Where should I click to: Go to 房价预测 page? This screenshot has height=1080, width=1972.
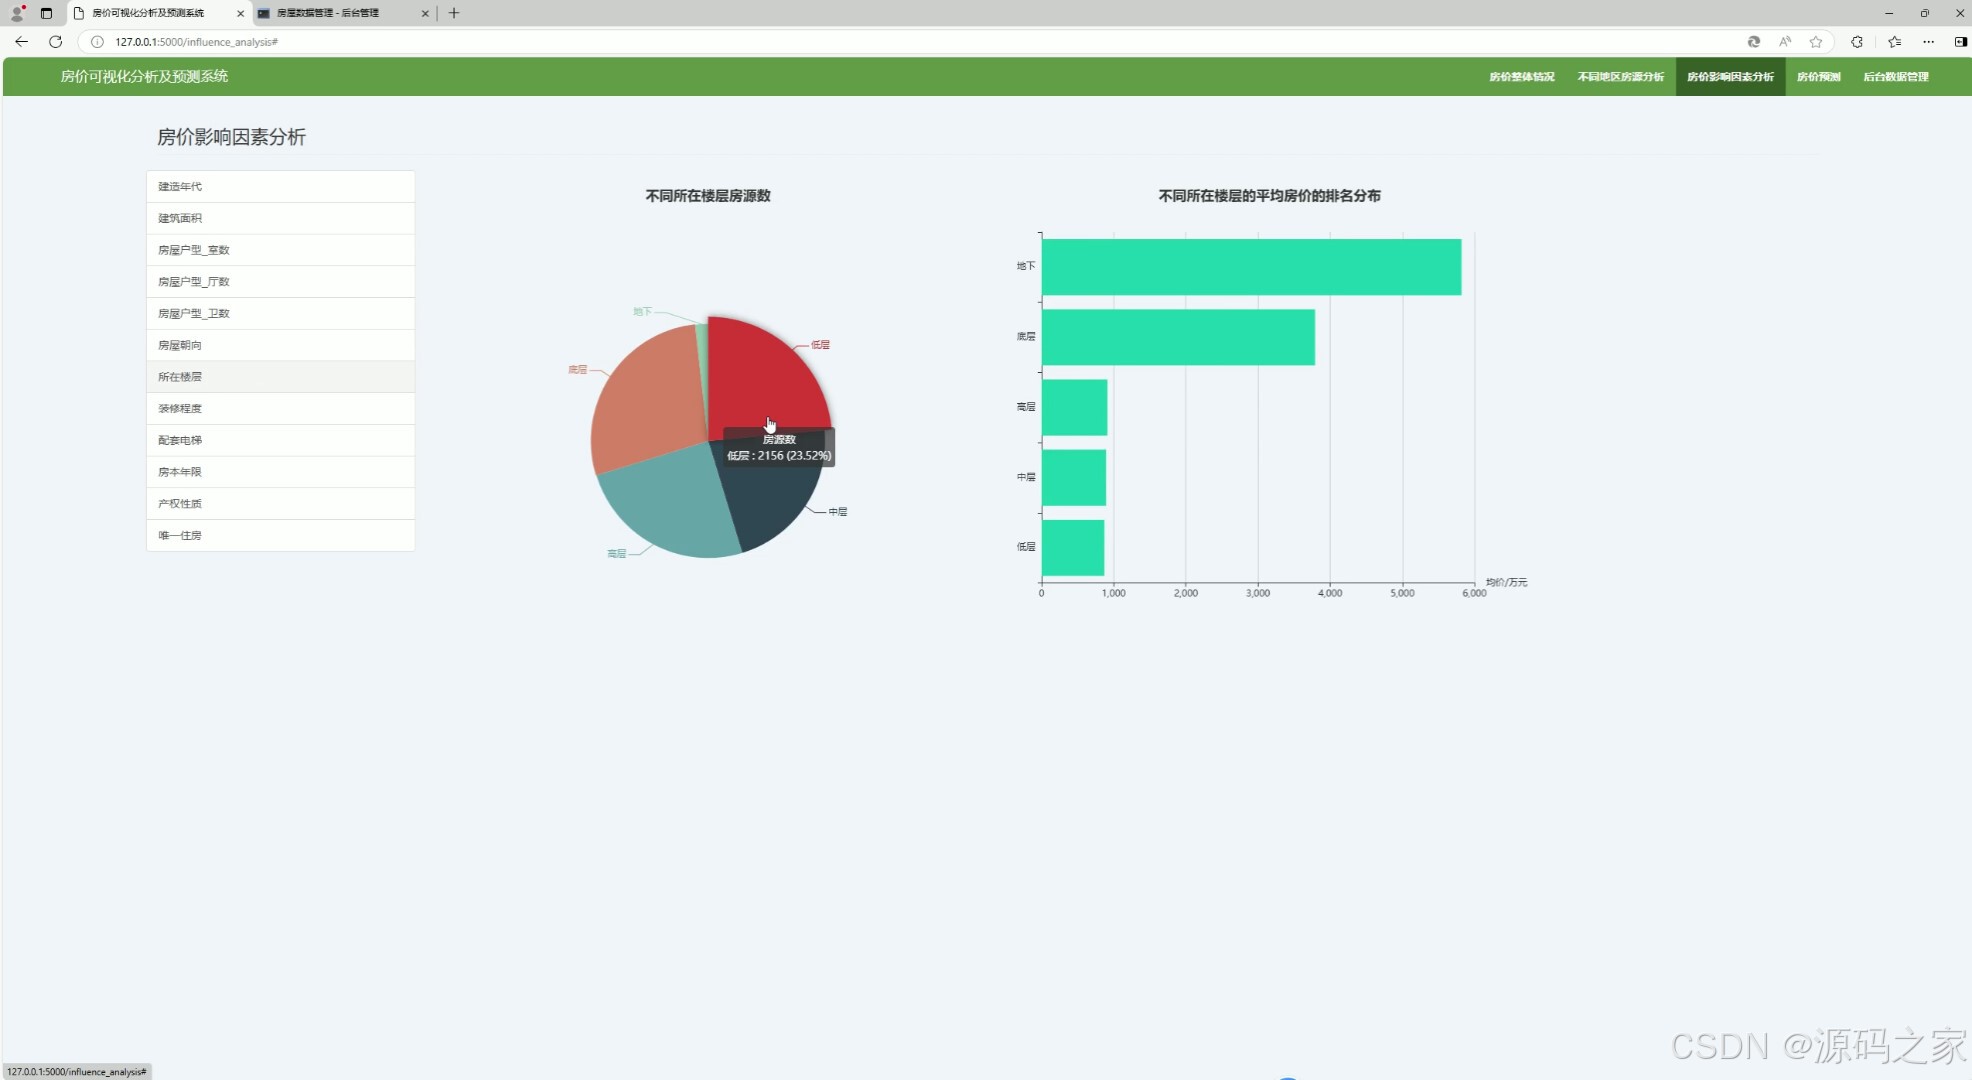1818,77
